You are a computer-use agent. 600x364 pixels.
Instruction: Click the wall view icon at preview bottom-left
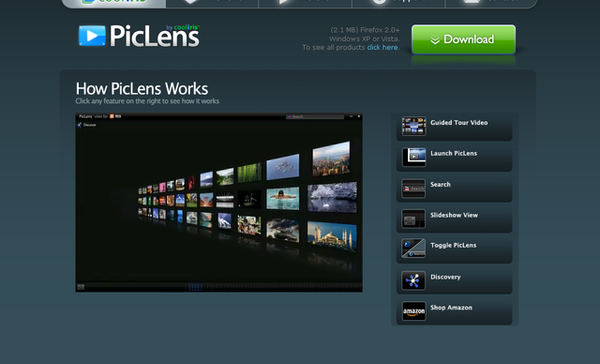click(81, 287)
